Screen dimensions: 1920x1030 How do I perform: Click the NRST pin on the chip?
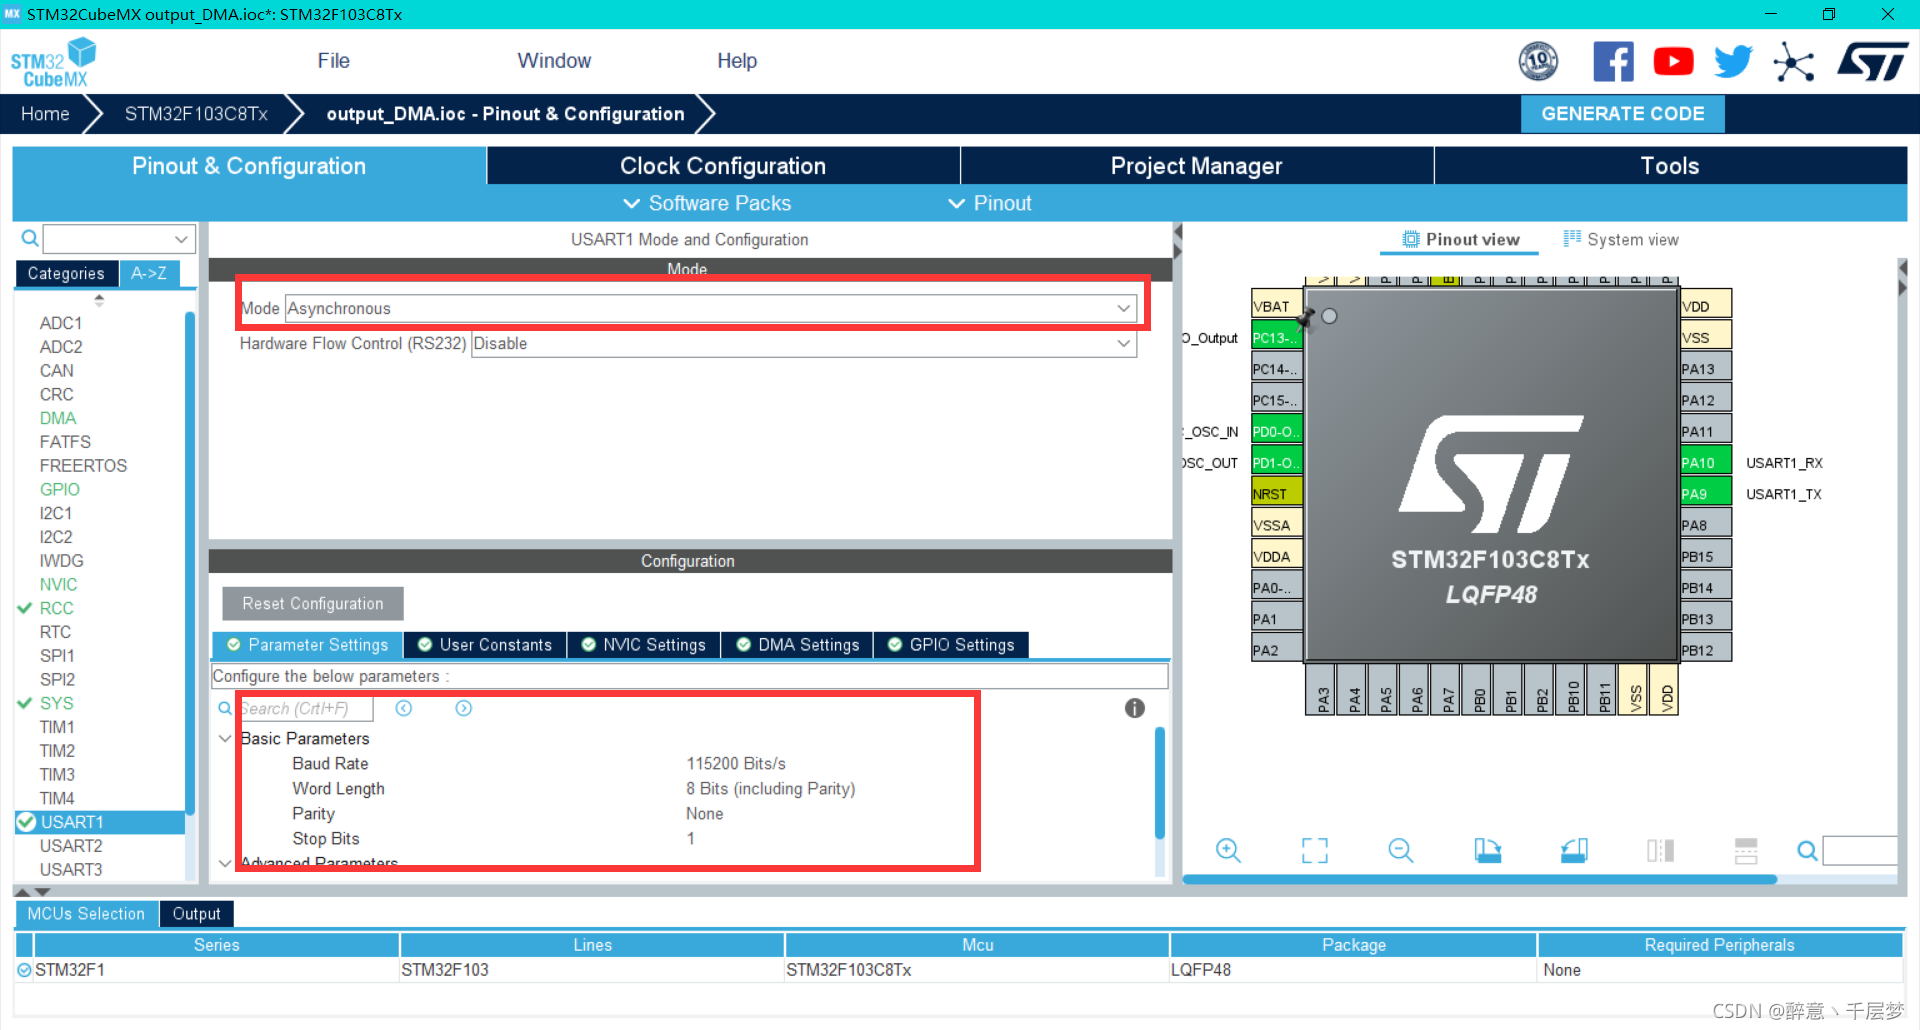[1277, 493]
